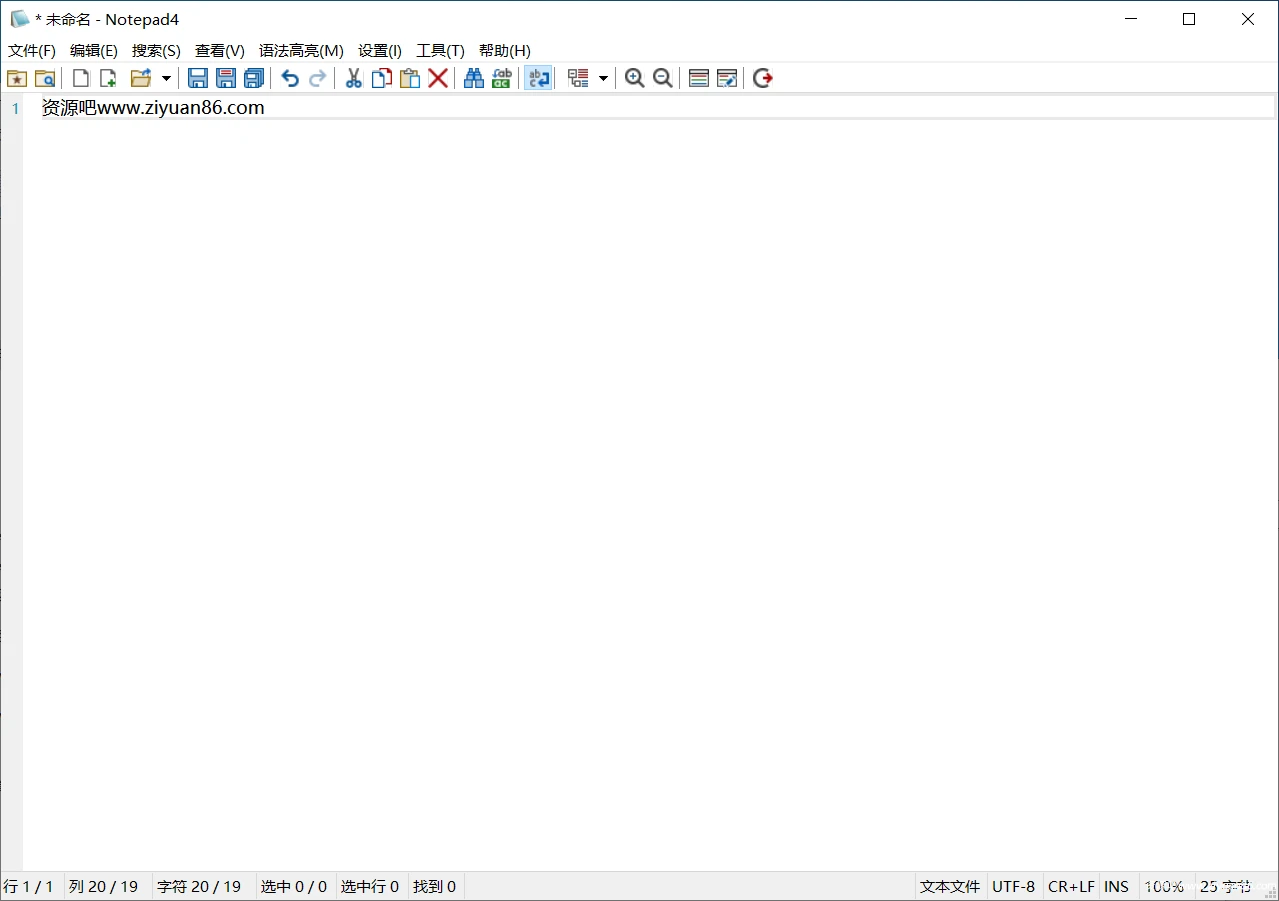Click the Copy toolbar icon
Screen dimensions: 1279x901
(x=381, y=77)
